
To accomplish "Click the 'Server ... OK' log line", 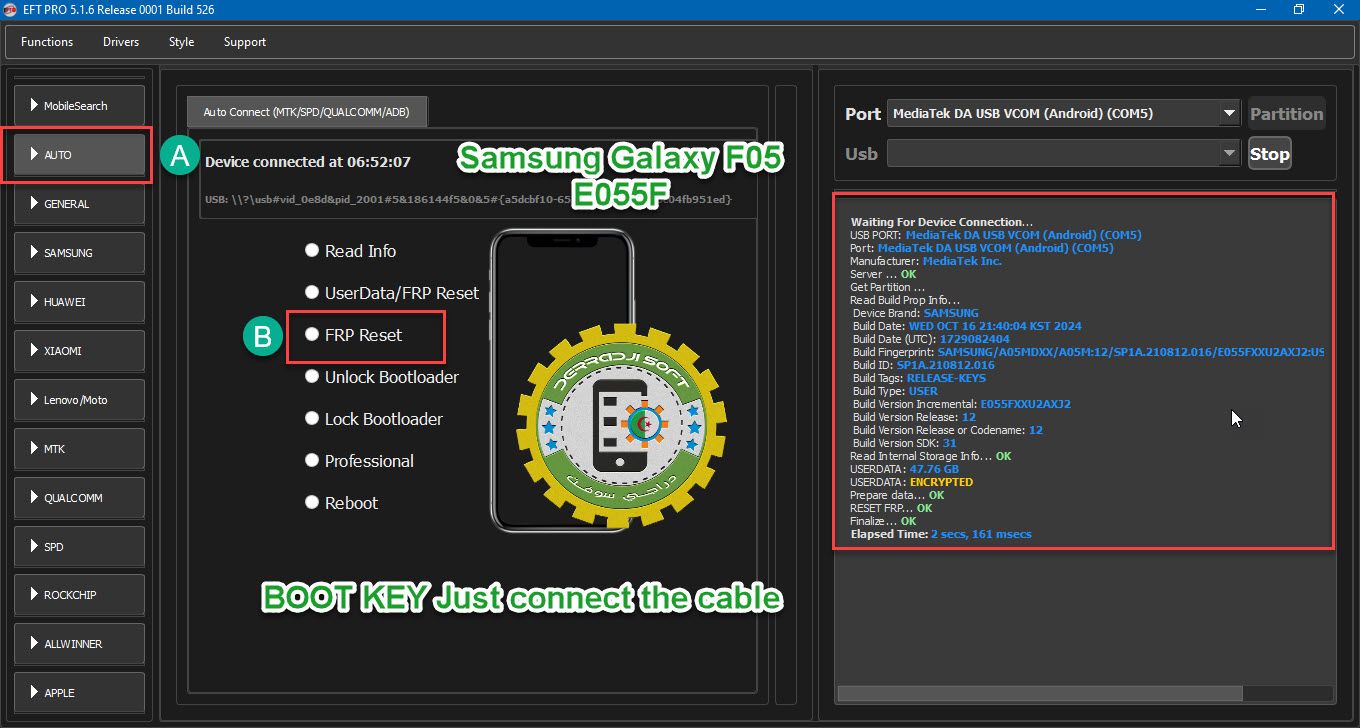I will [x=883, y=274].
